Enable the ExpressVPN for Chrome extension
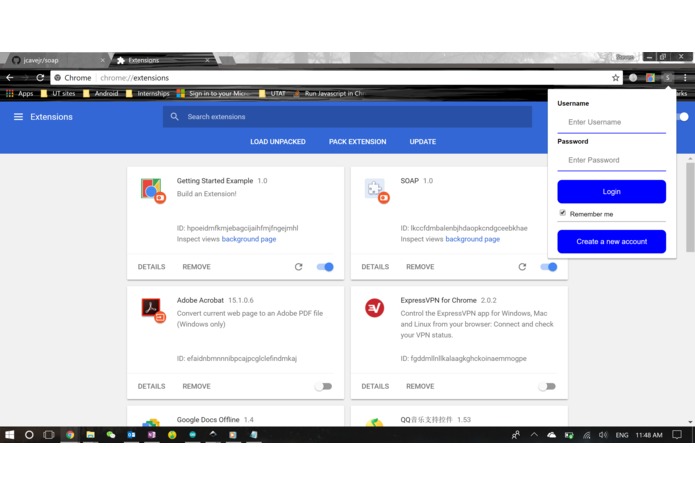The height and width of the screenshot is (494, 695). coord(547,386)
